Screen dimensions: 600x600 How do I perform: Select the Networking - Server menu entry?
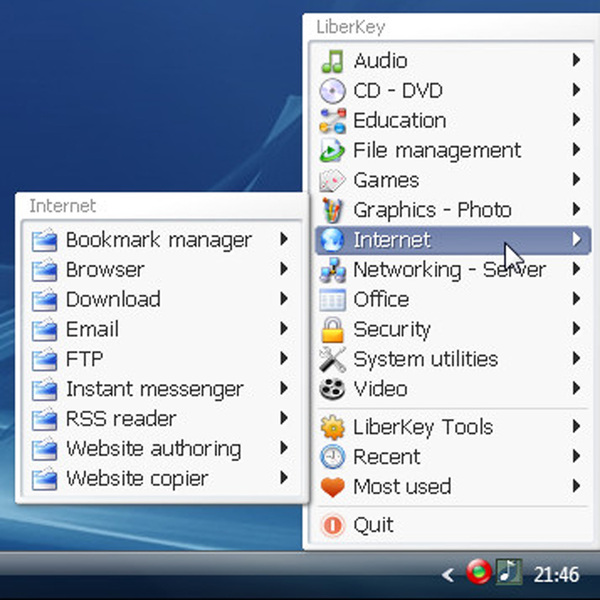point(453,270)
